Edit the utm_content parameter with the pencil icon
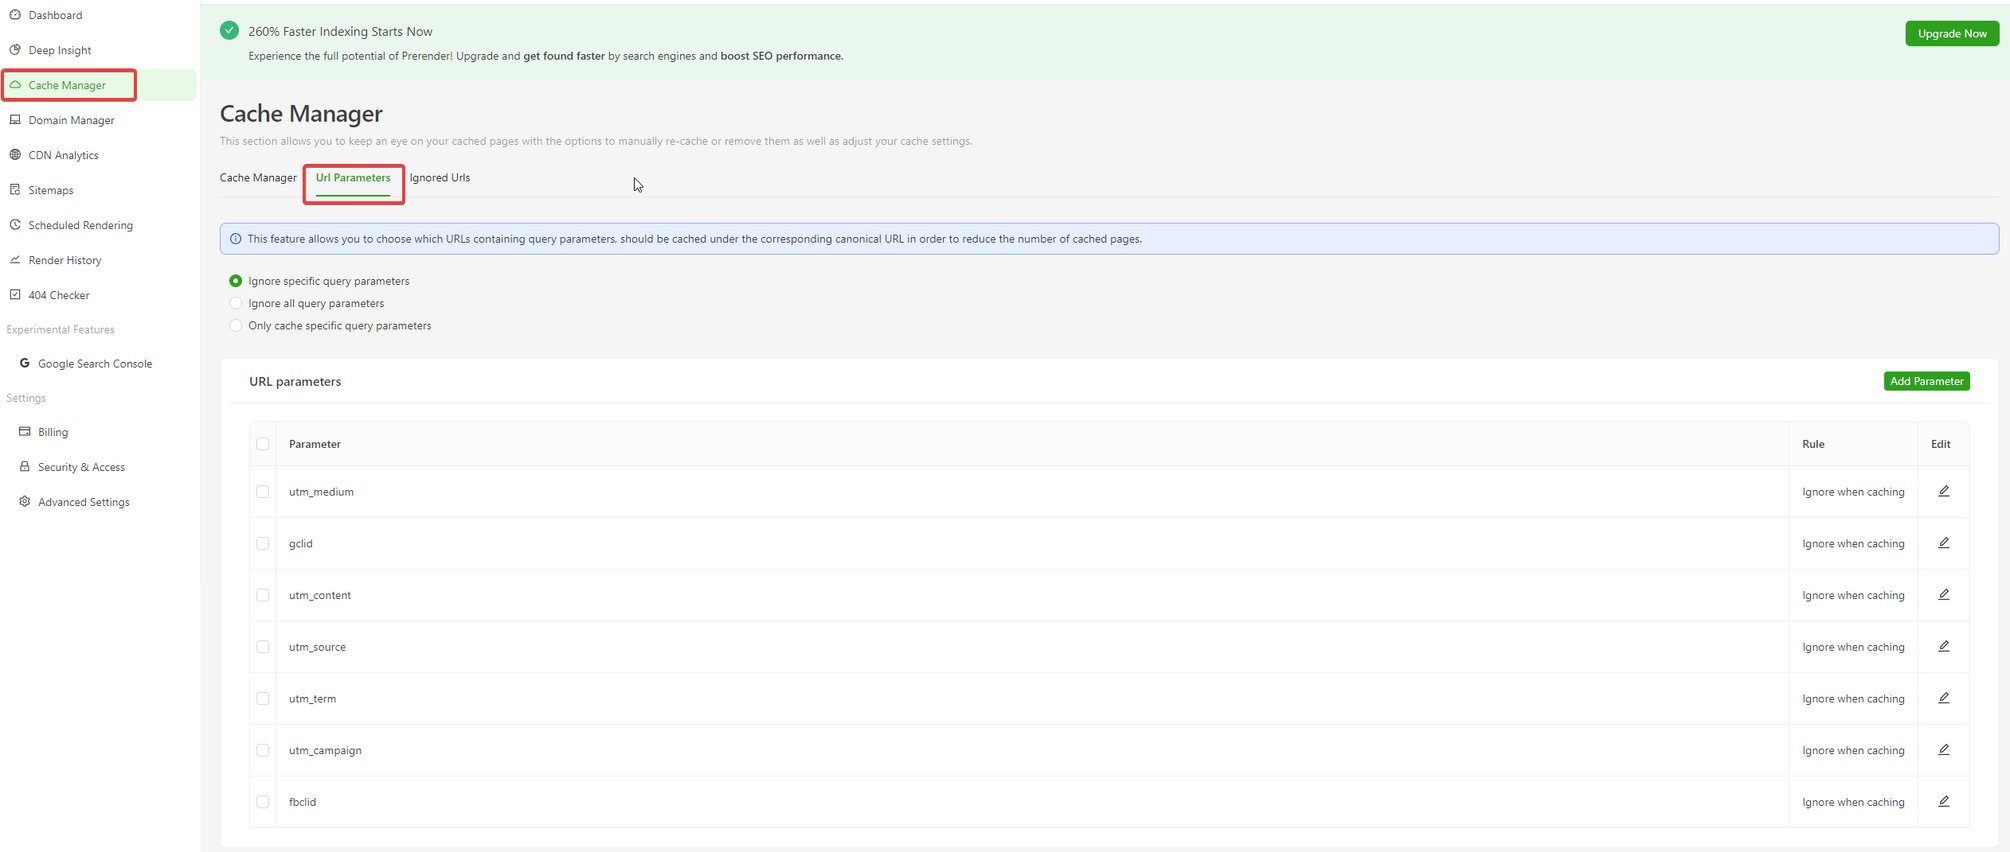 click(x=1944, y=595)
